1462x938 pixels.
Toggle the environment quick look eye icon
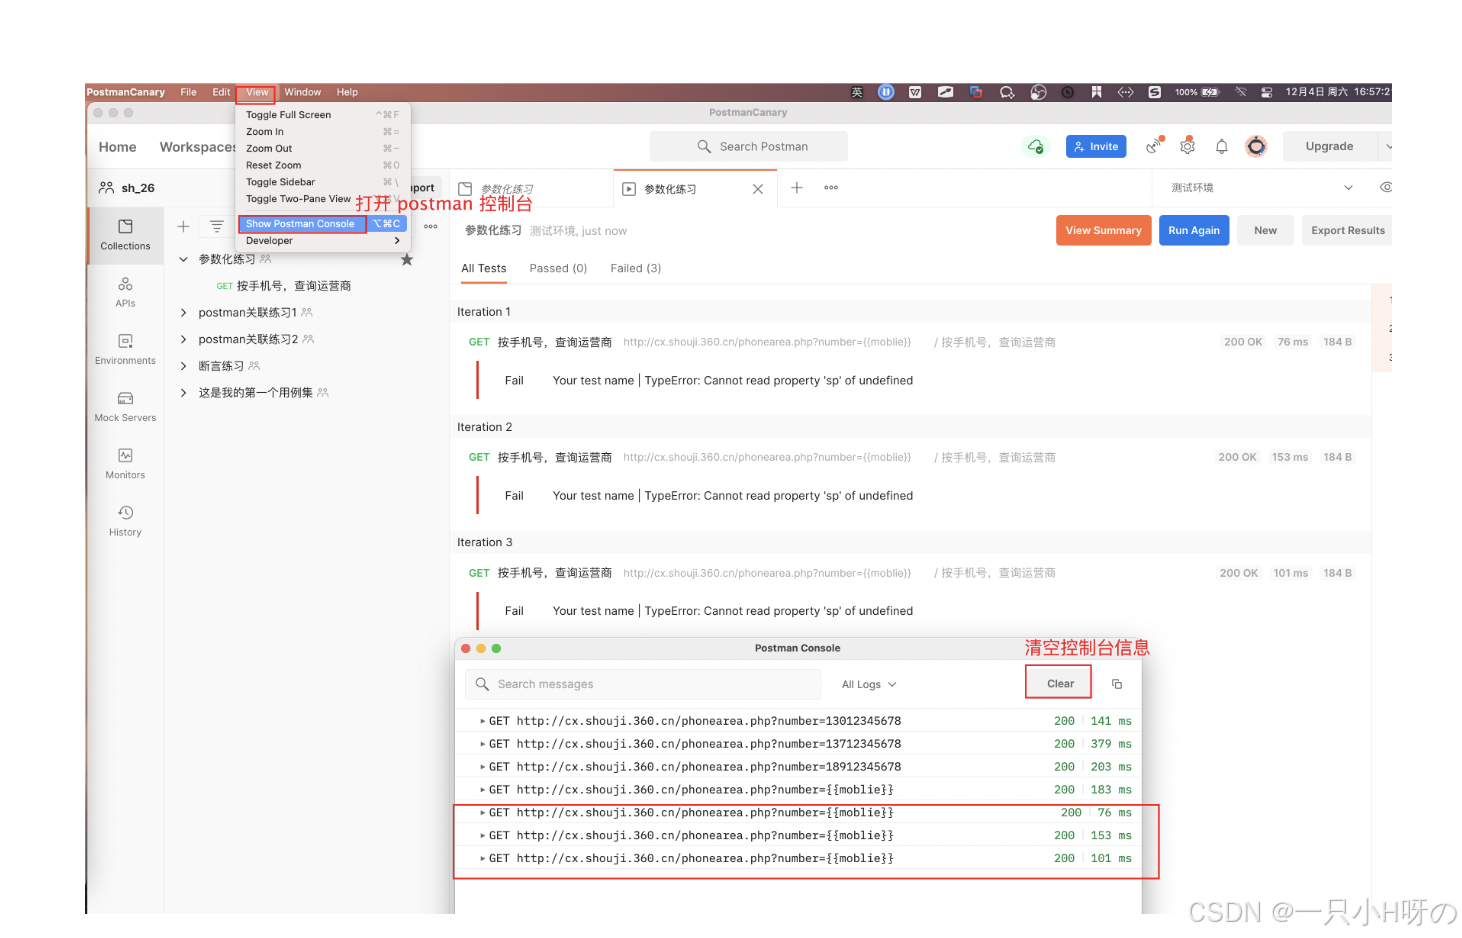pyautogui.click(x=1386, y=187)
